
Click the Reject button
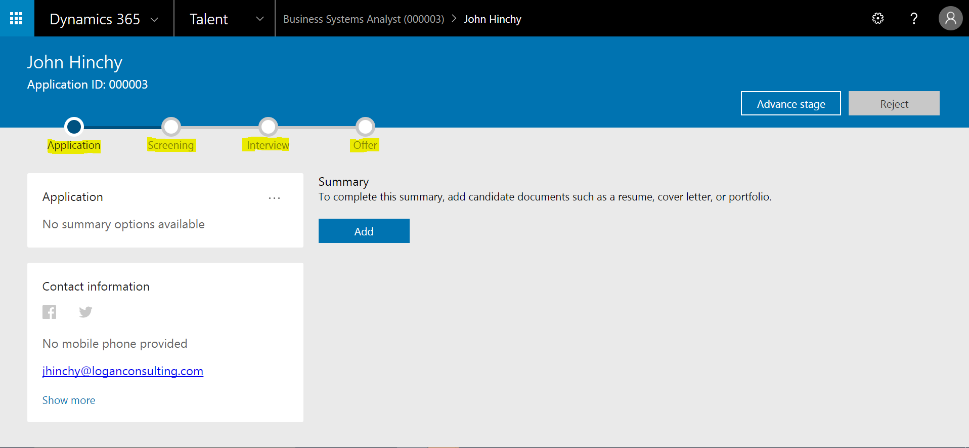894,104
